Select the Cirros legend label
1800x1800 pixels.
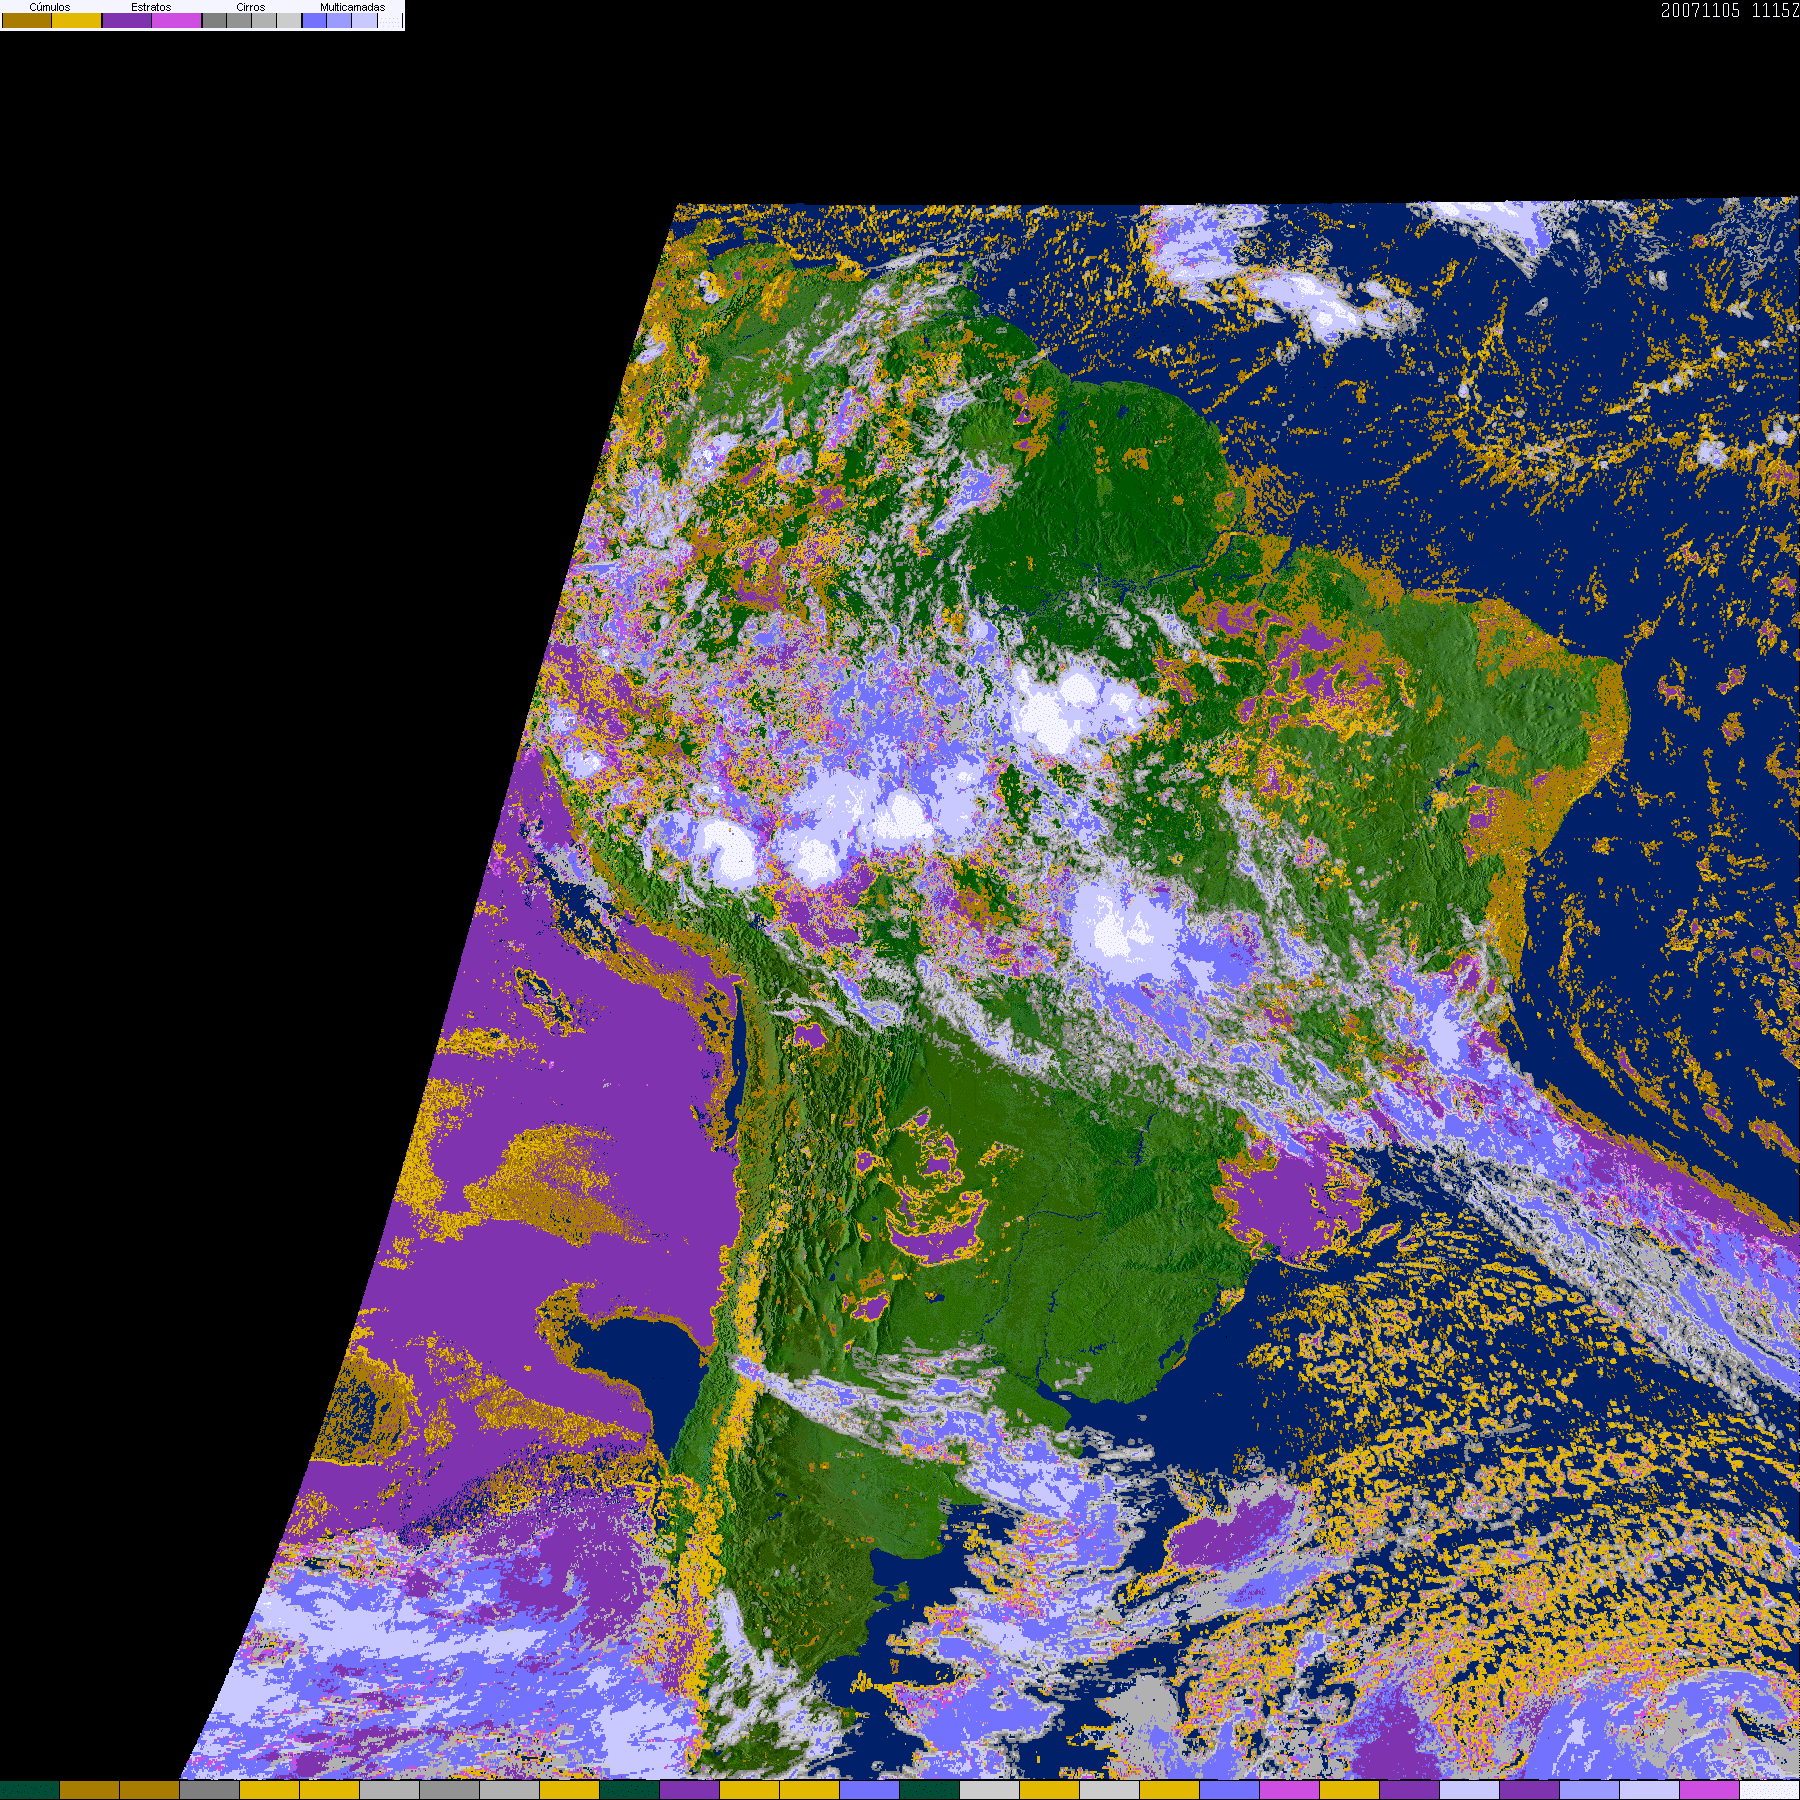pyautogui.click(x=250, y=7)
